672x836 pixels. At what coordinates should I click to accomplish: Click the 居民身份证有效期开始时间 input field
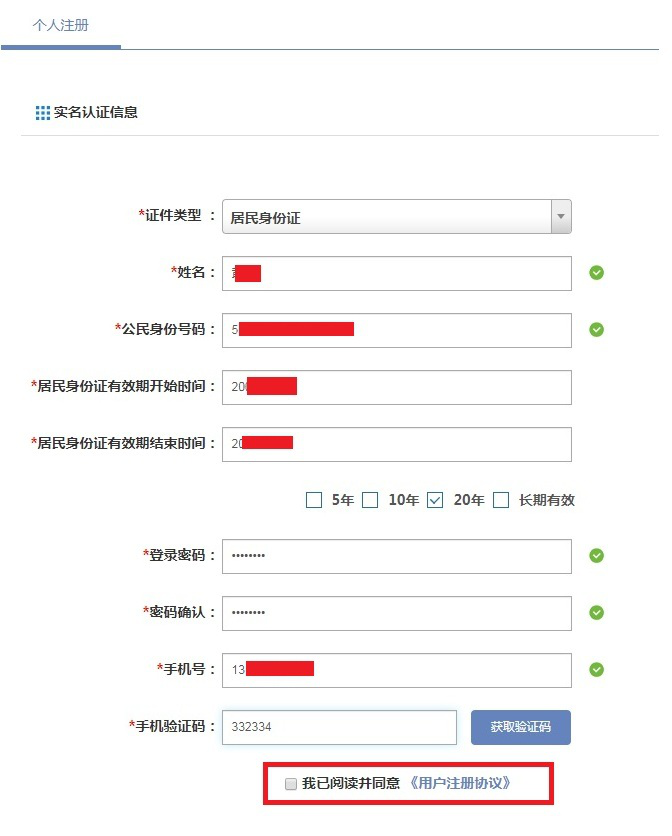click(397, 388)
